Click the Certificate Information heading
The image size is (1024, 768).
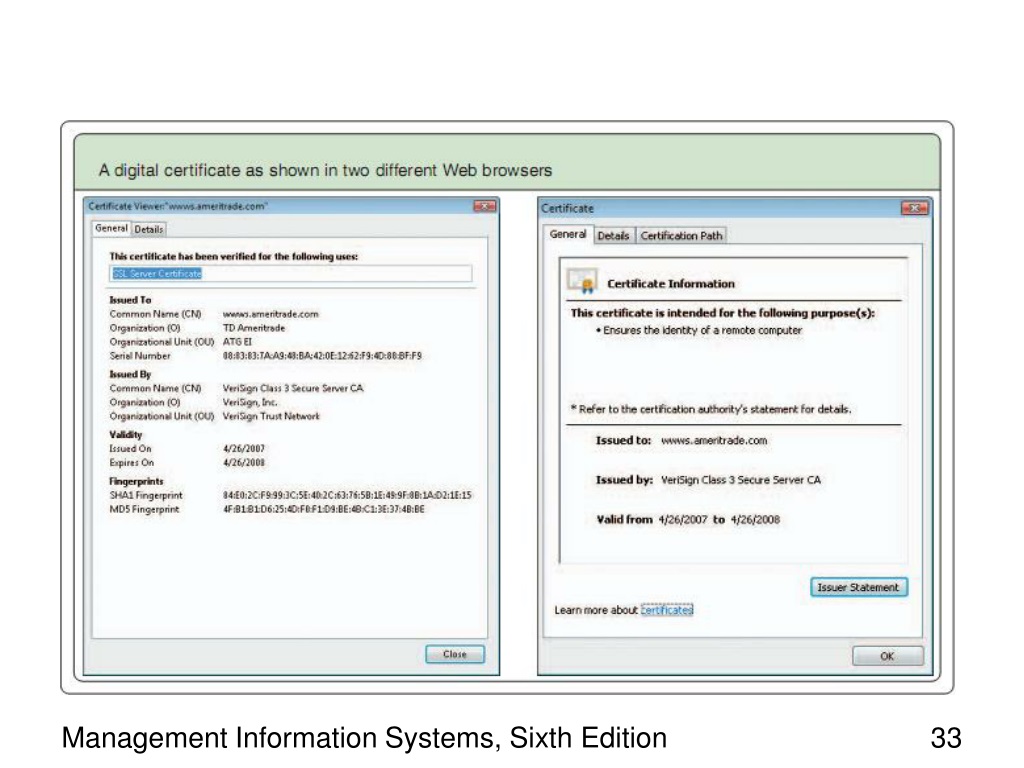click(x=671, y=284)
